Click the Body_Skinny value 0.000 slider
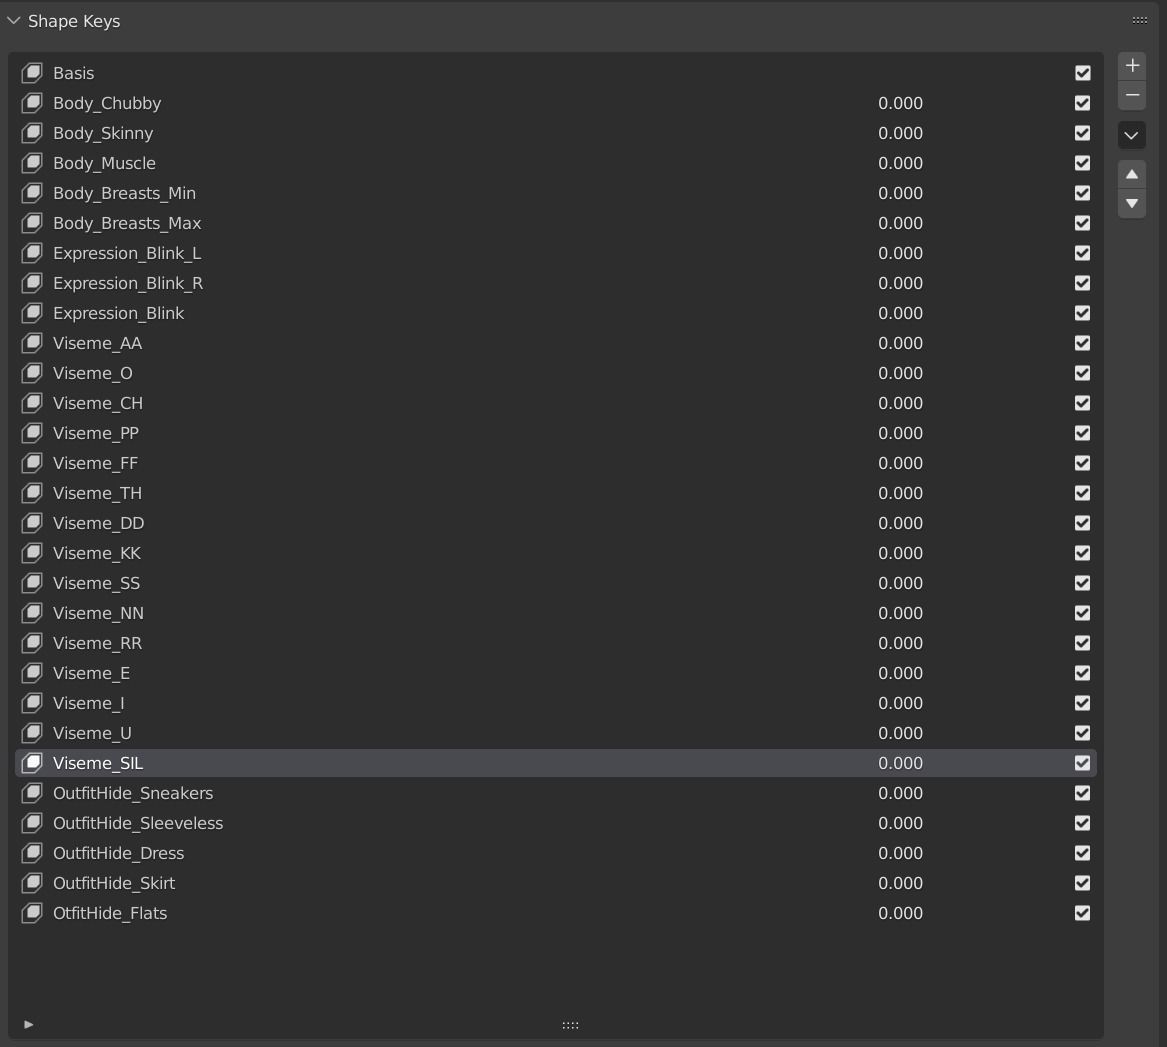 coord(900,133)
